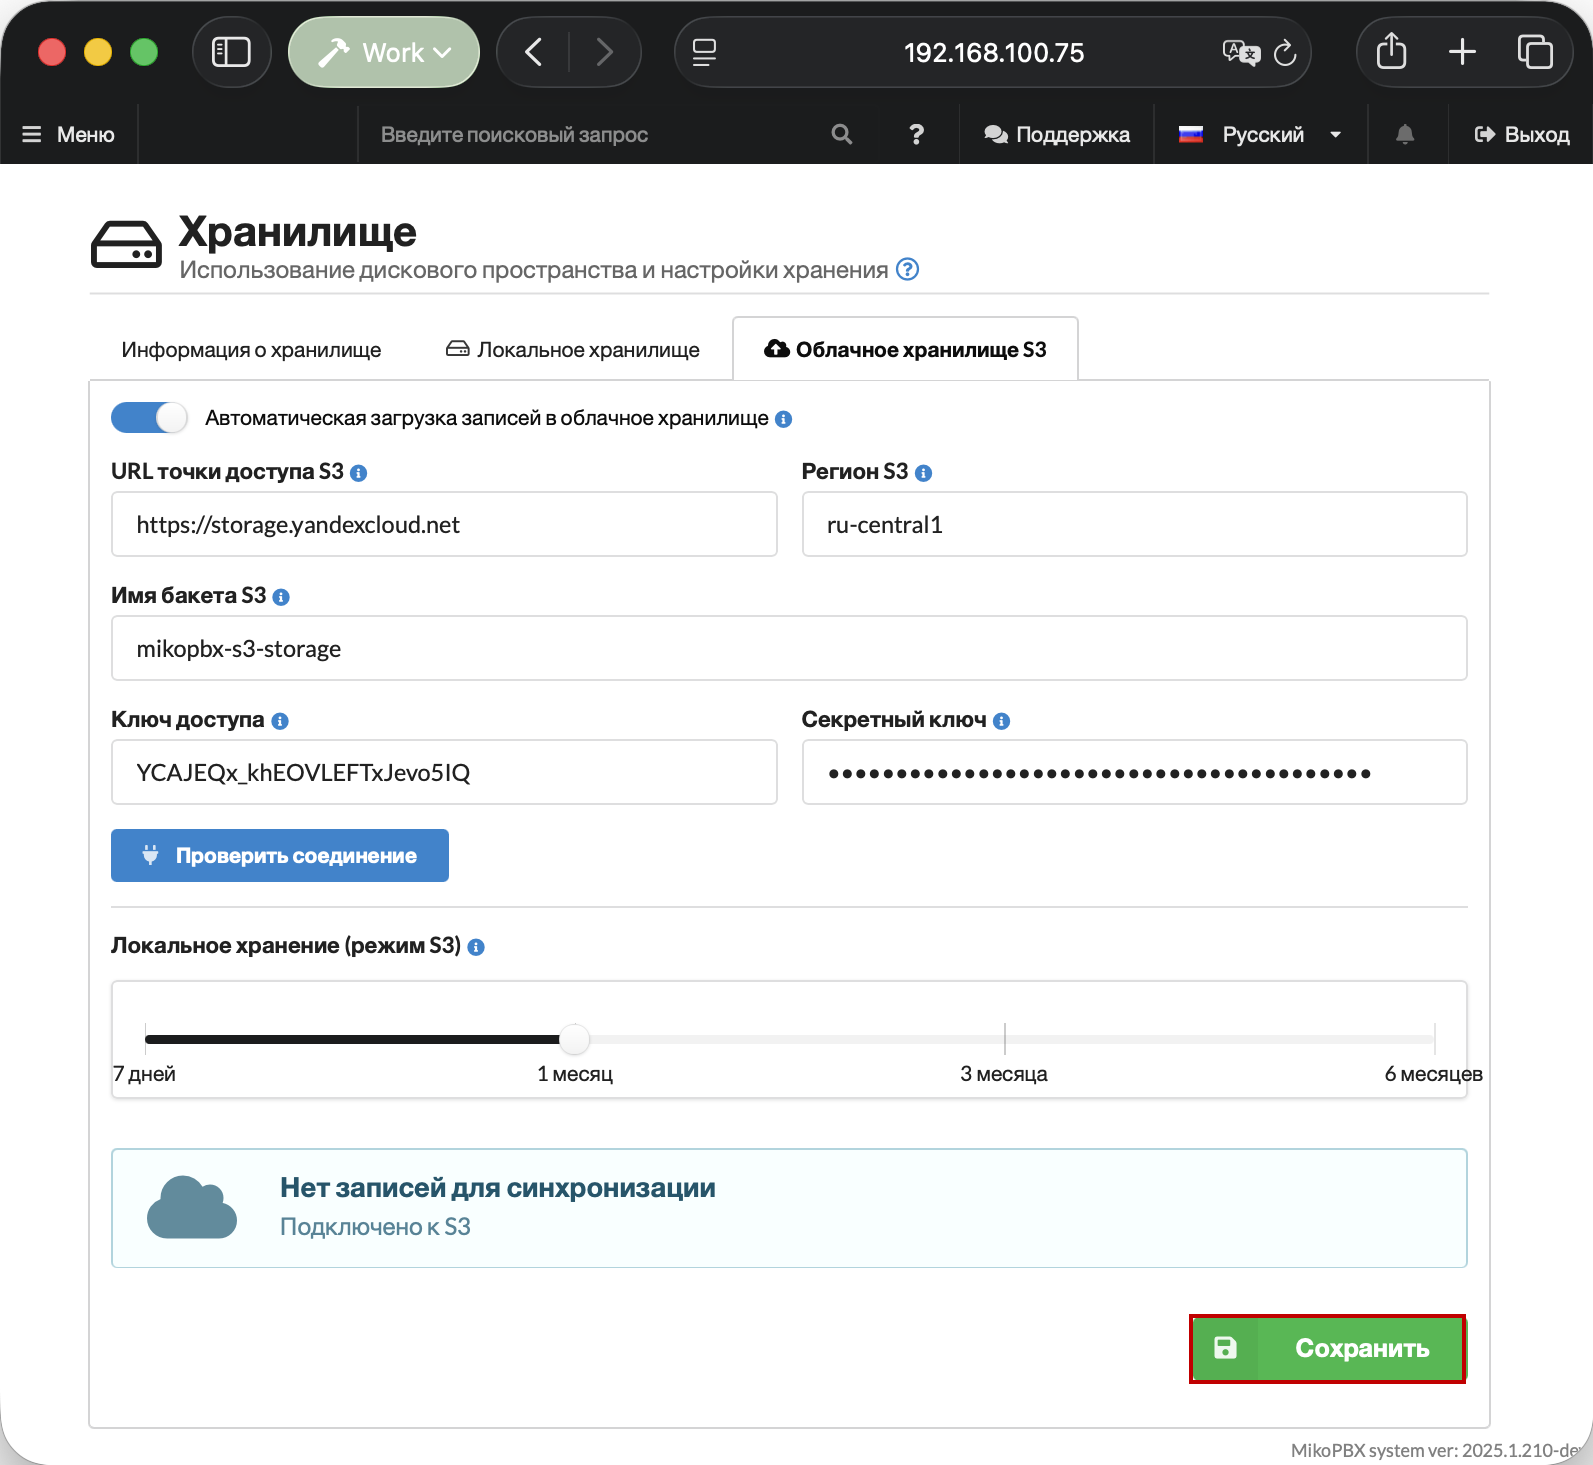Click info icon next to Имя бакета S3
This screenshot has width=1593, height=1465.
coord(281,597)
